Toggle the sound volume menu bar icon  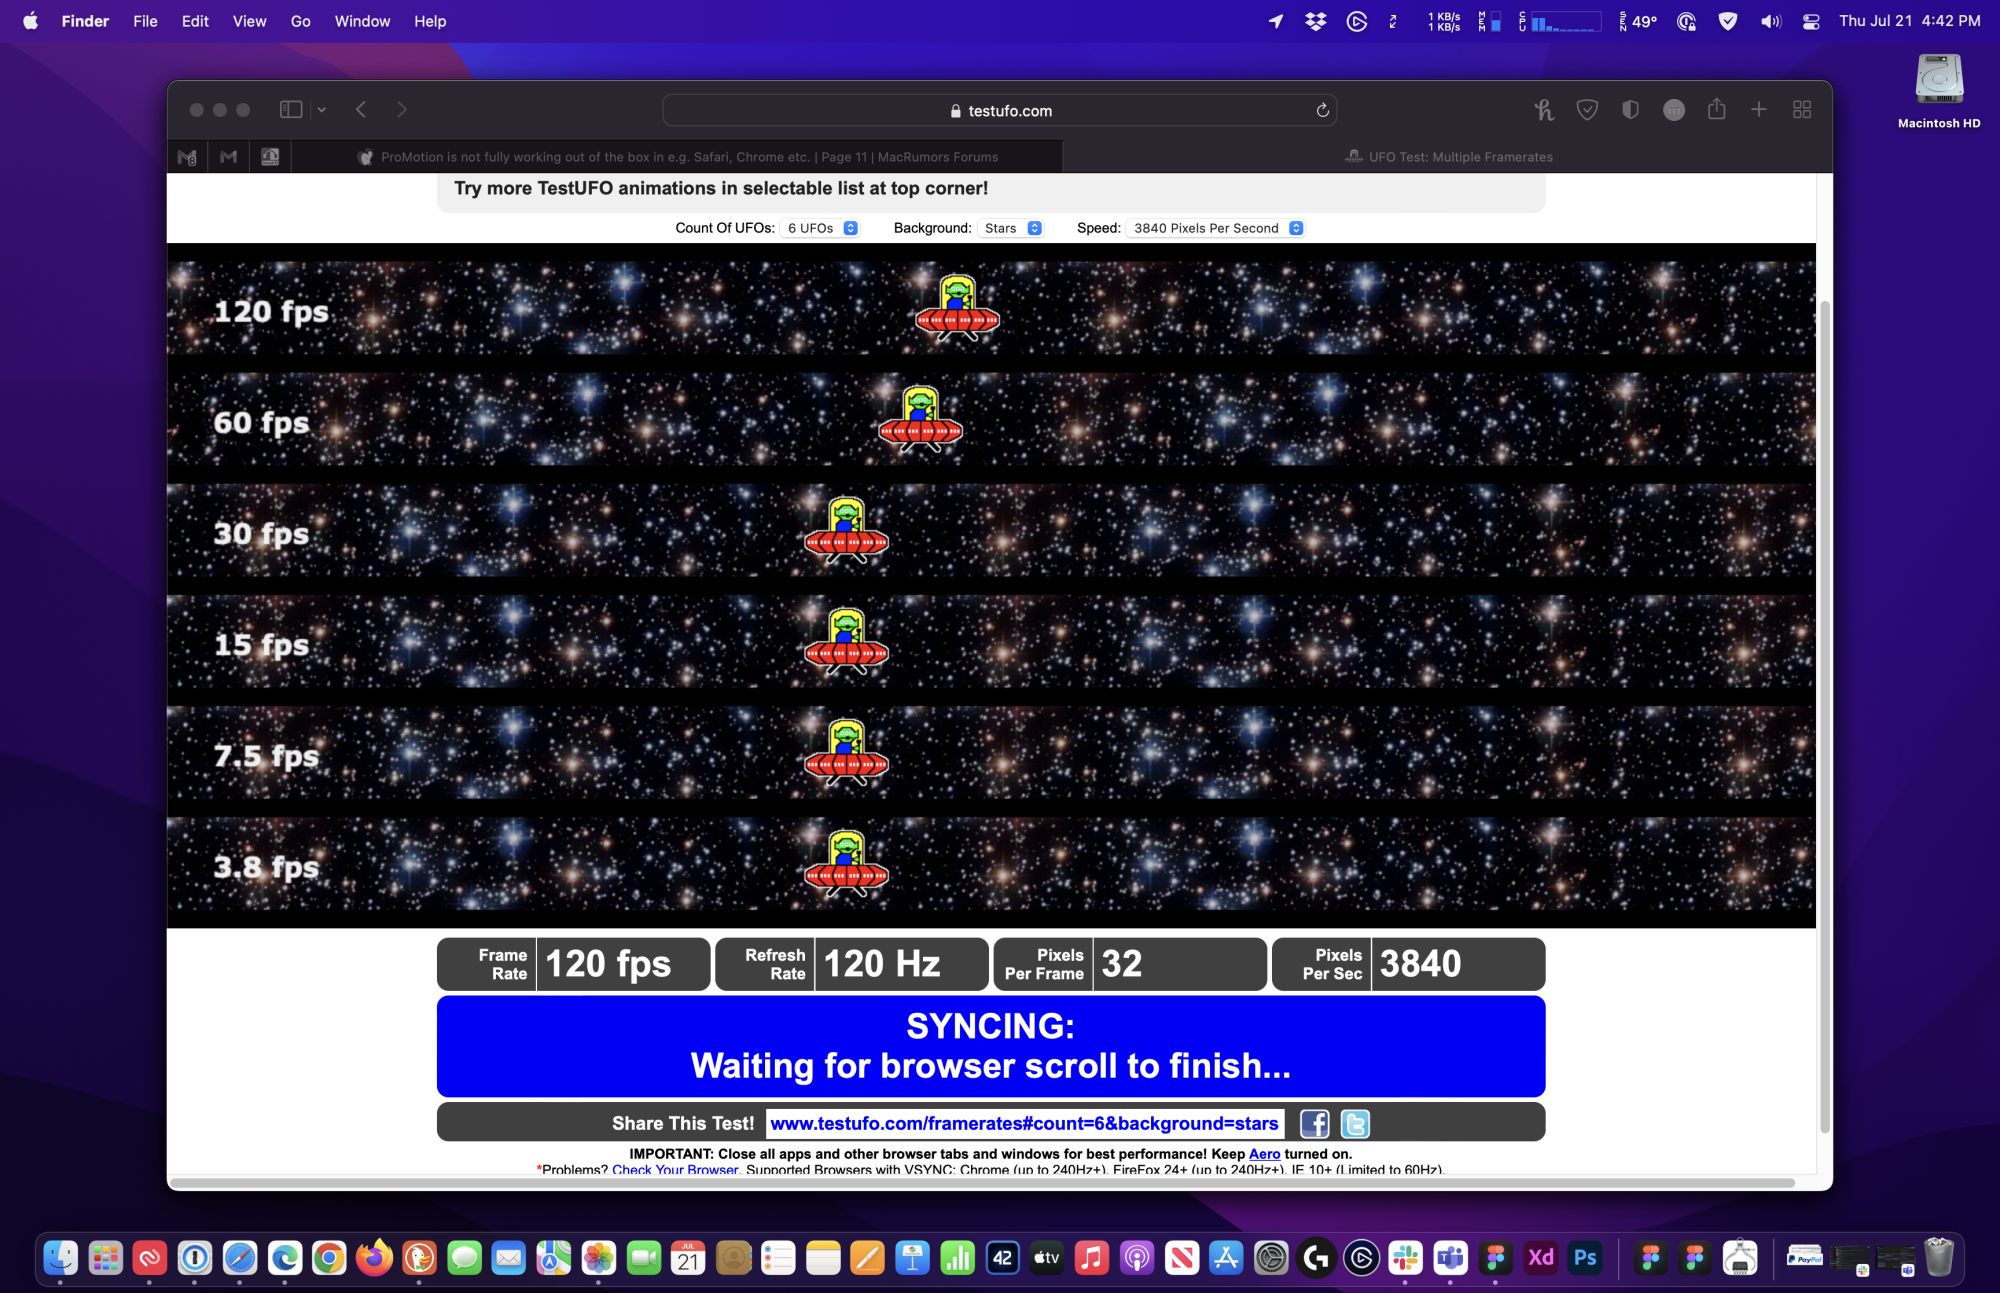click(x=1770, y=21)
